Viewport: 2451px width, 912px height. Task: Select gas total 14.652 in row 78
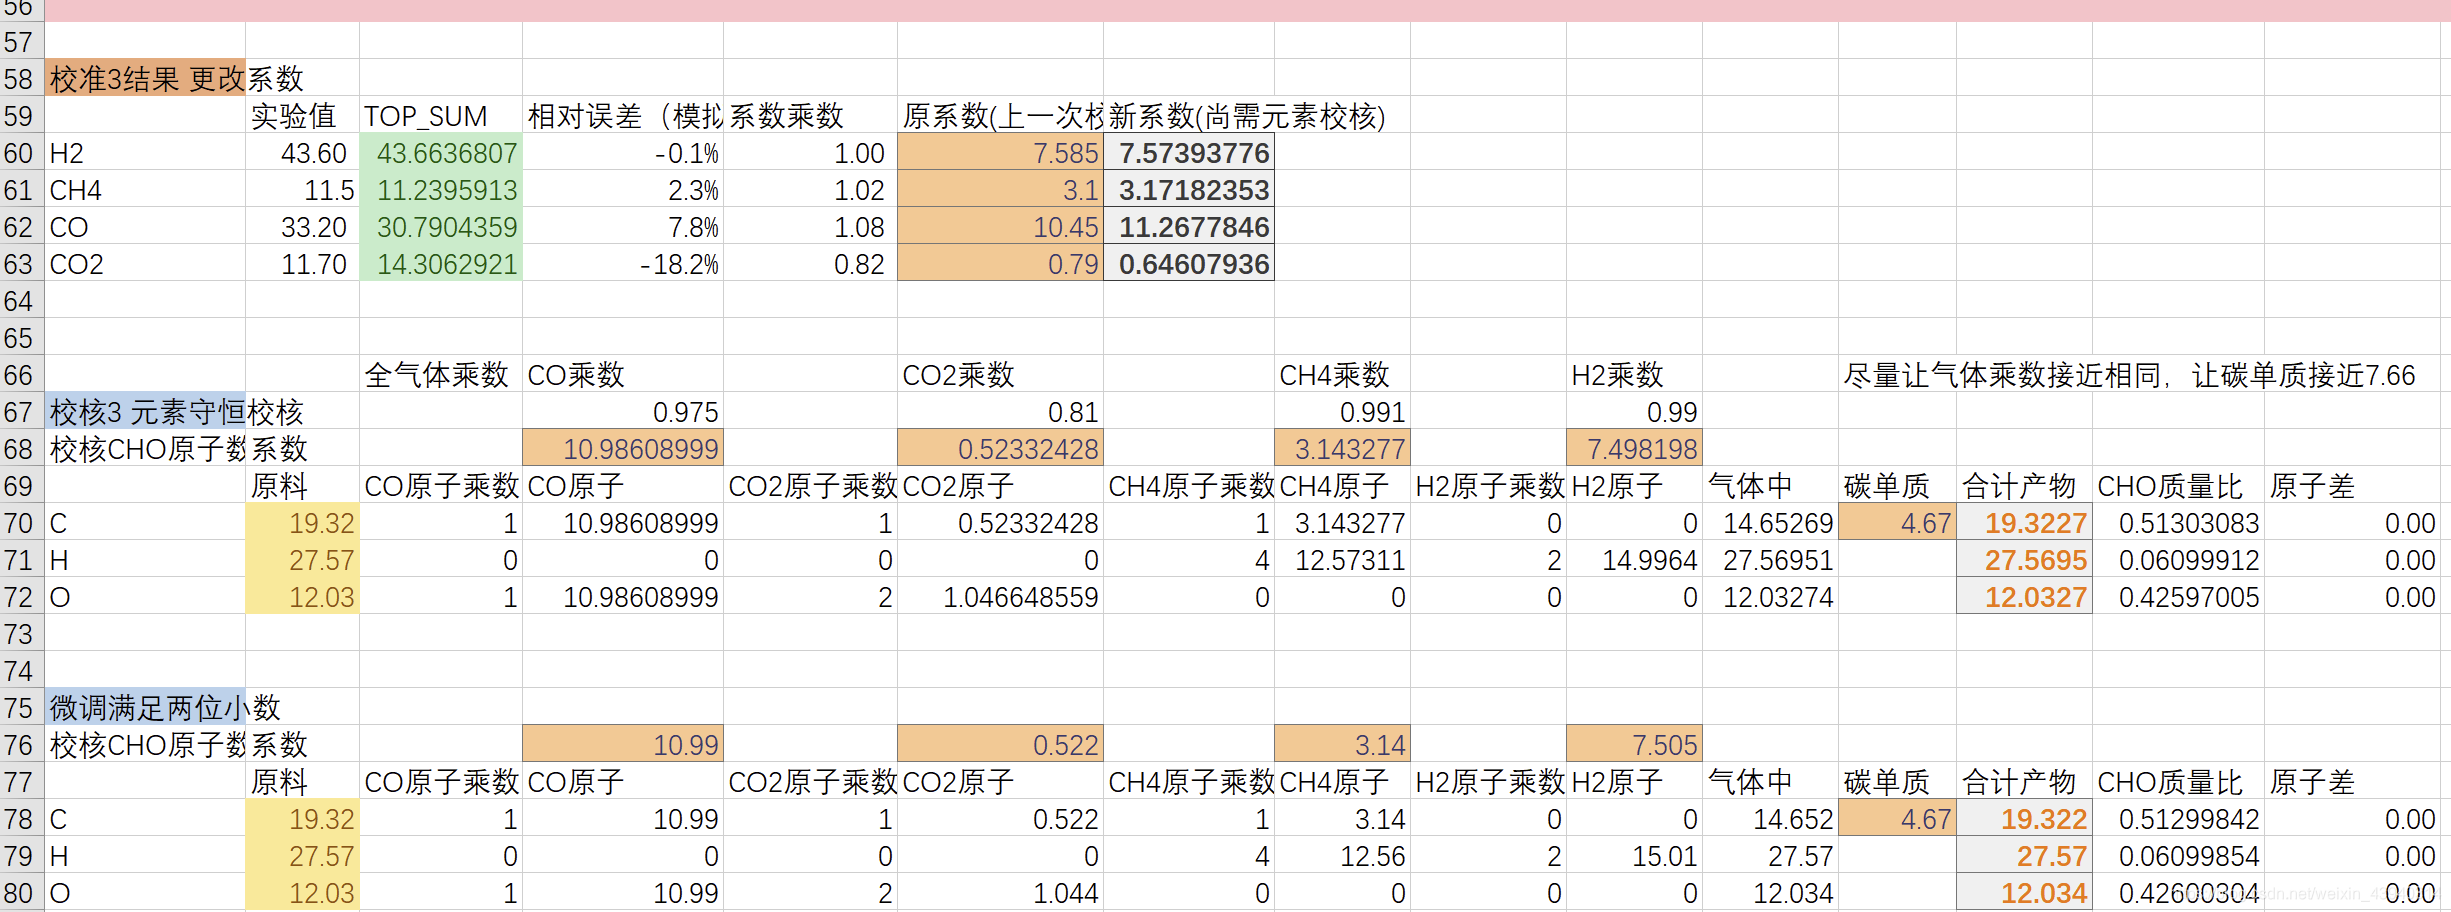point(1770,818)
